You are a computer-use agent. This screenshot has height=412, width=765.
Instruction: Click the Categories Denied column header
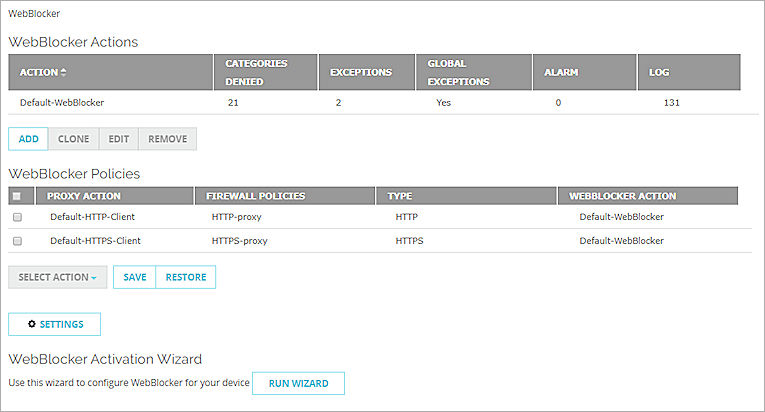coord(257,72)
